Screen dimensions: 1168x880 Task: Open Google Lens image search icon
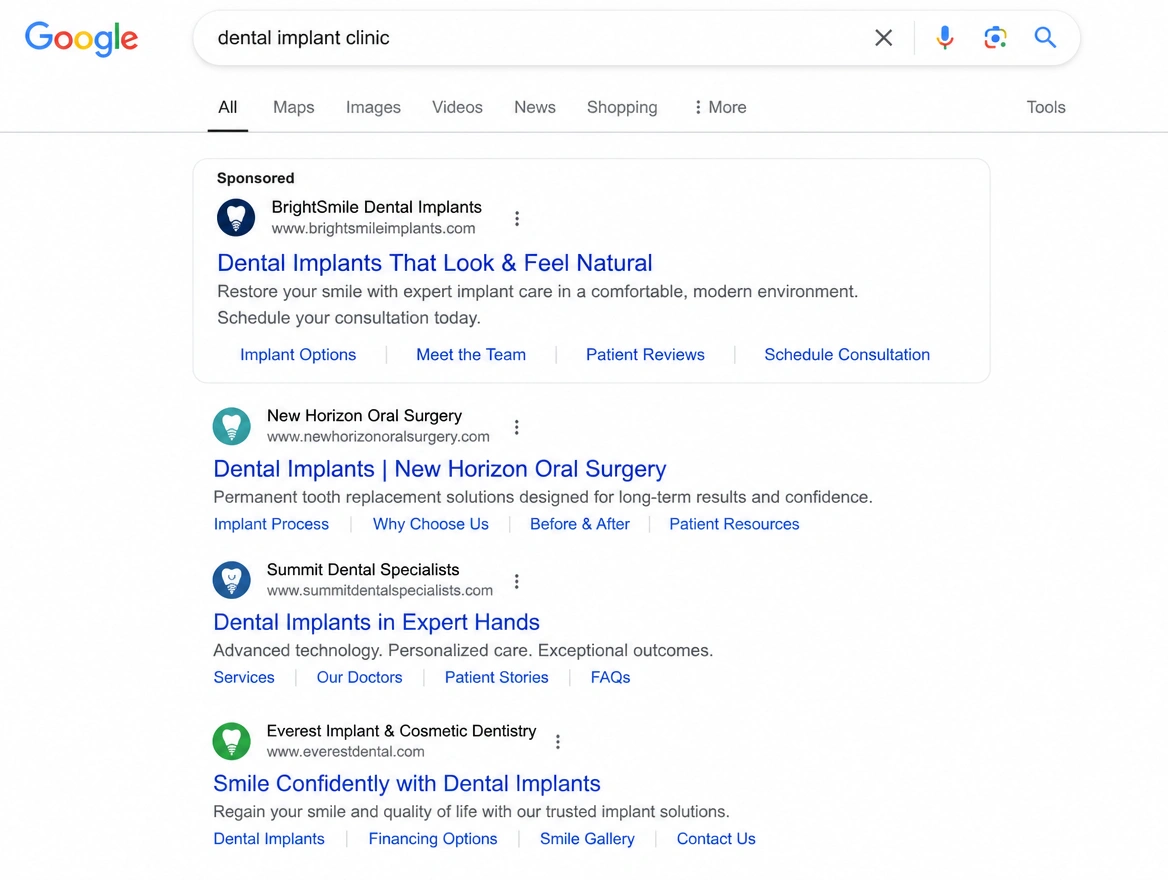pos(995,37)
